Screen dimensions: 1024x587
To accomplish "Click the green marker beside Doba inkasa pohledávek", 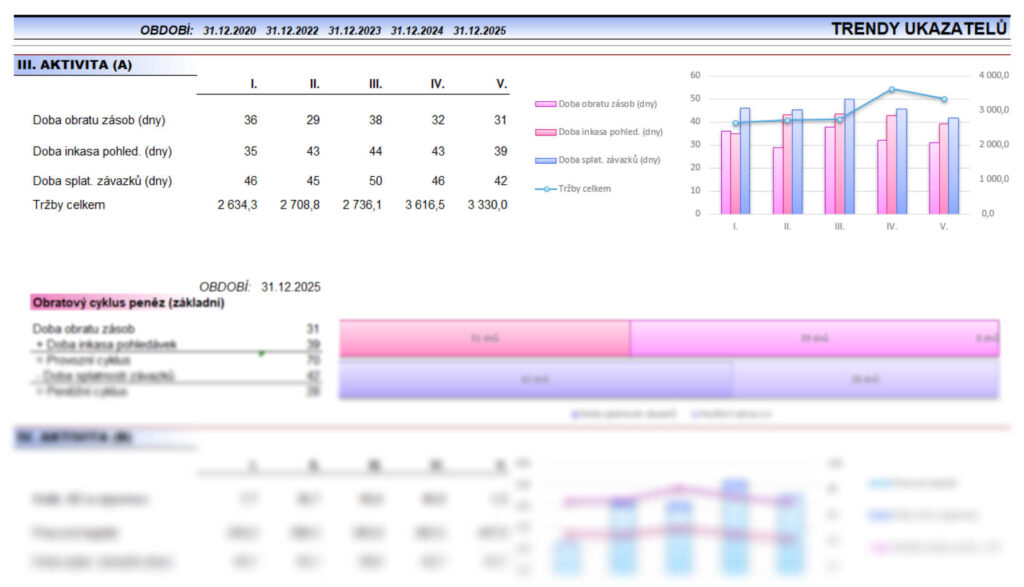I will tap(261, 353).
